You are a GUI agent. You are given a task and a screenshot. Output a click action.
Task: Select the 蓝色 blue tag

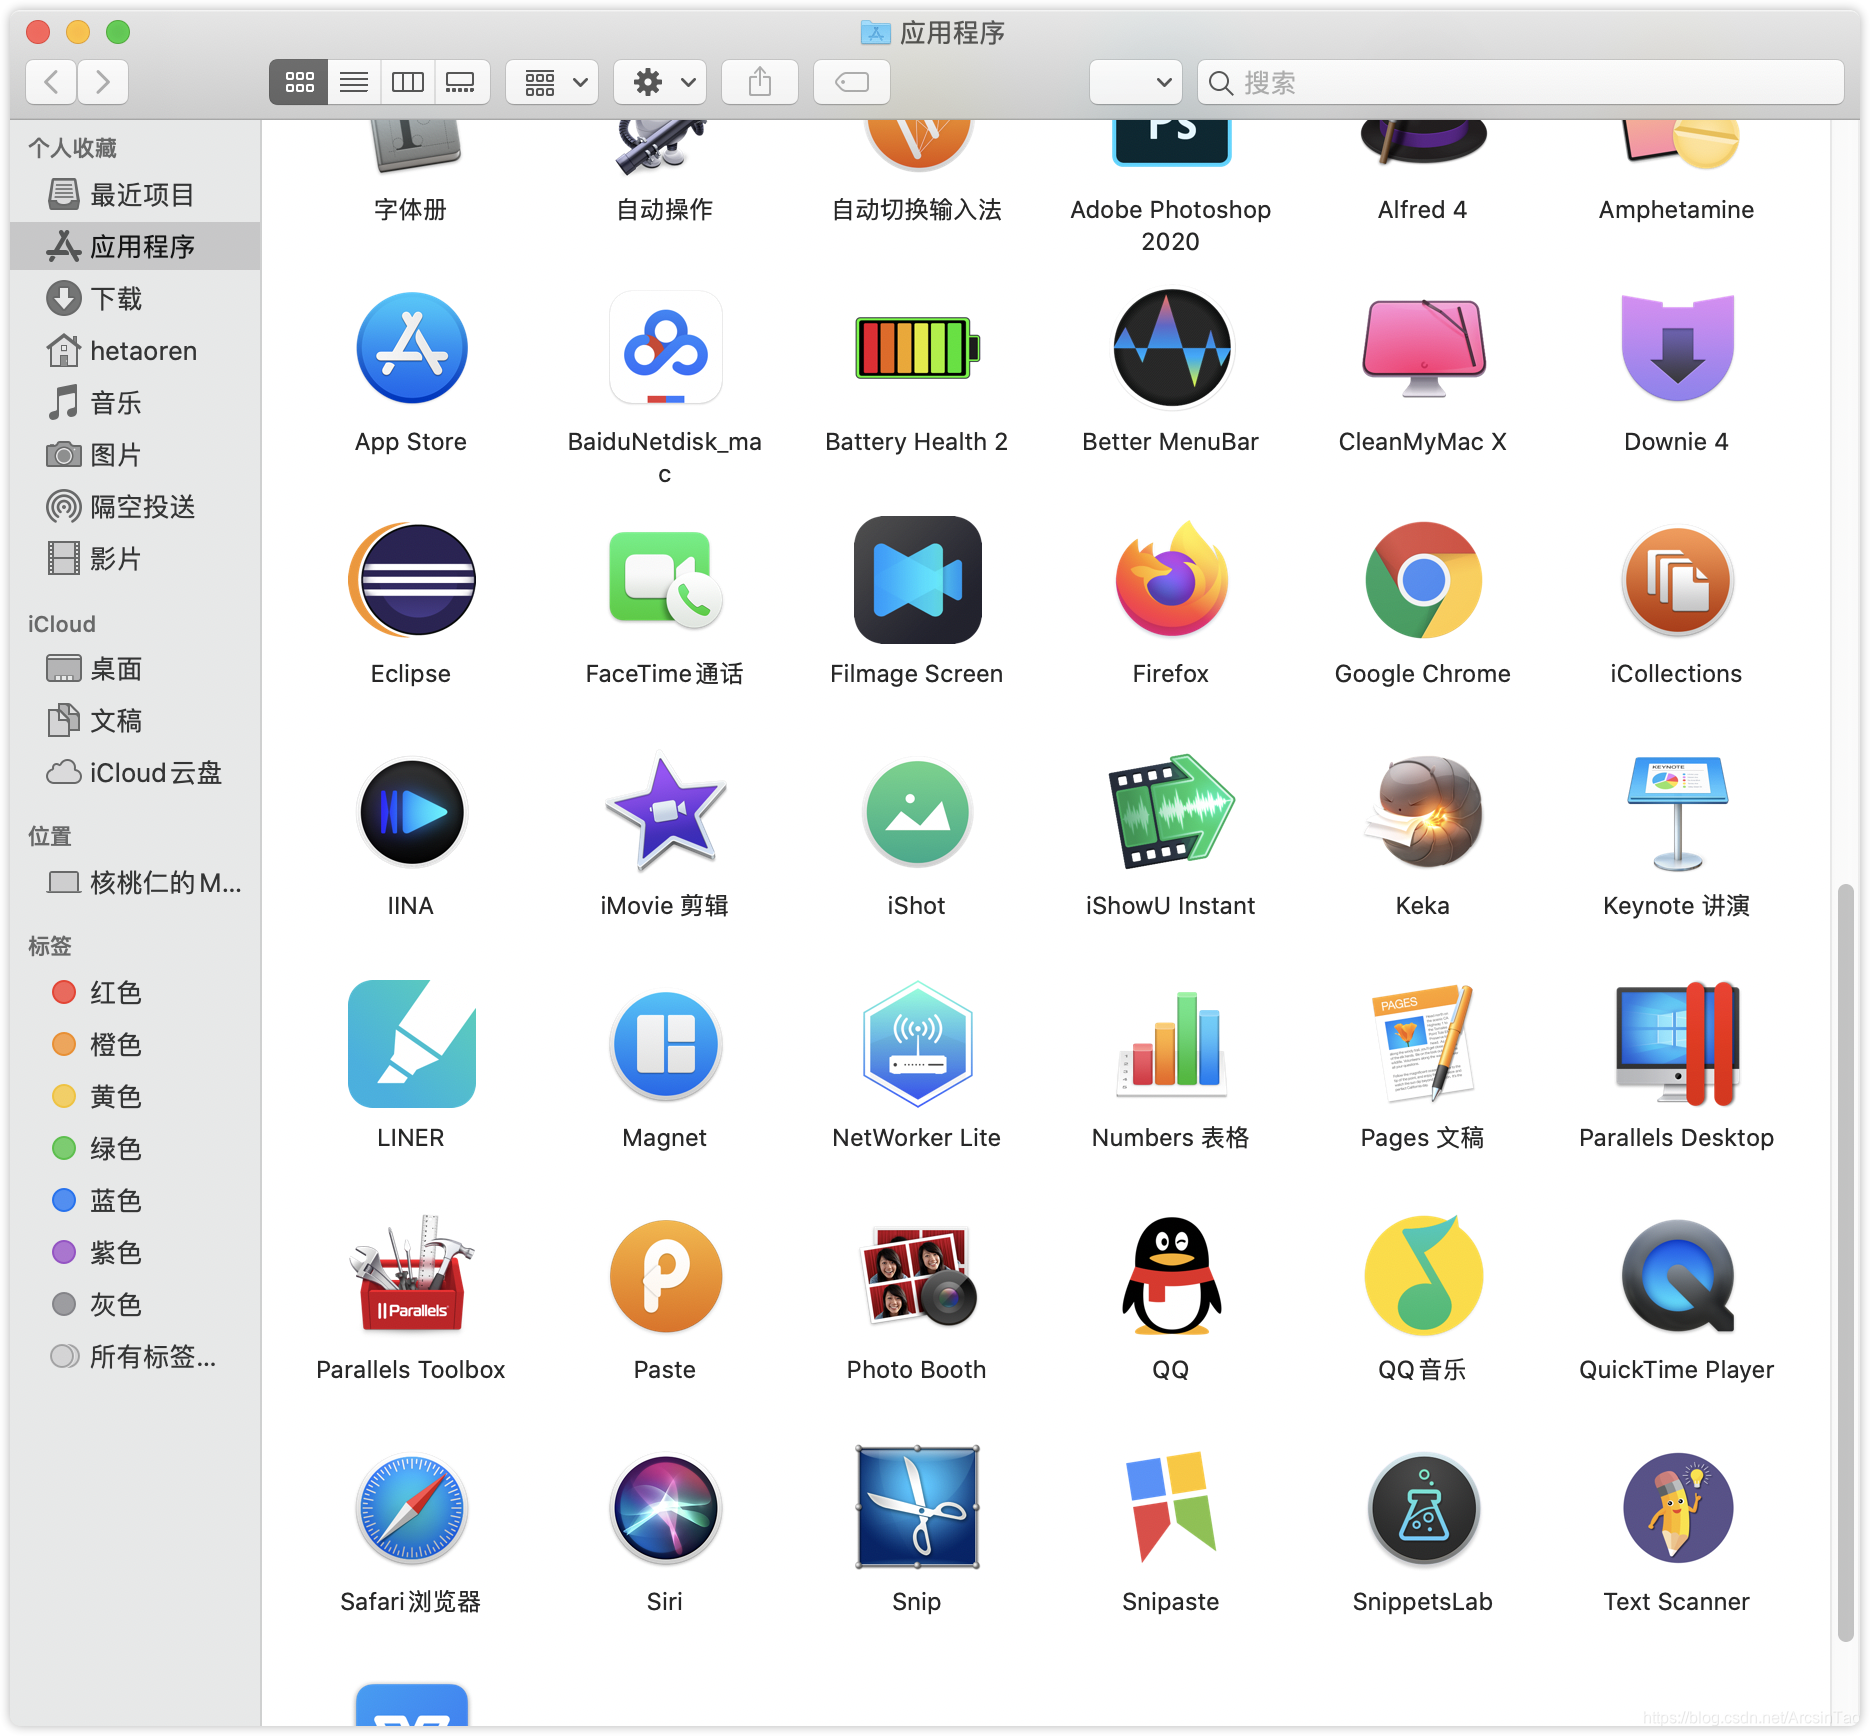135,1200
